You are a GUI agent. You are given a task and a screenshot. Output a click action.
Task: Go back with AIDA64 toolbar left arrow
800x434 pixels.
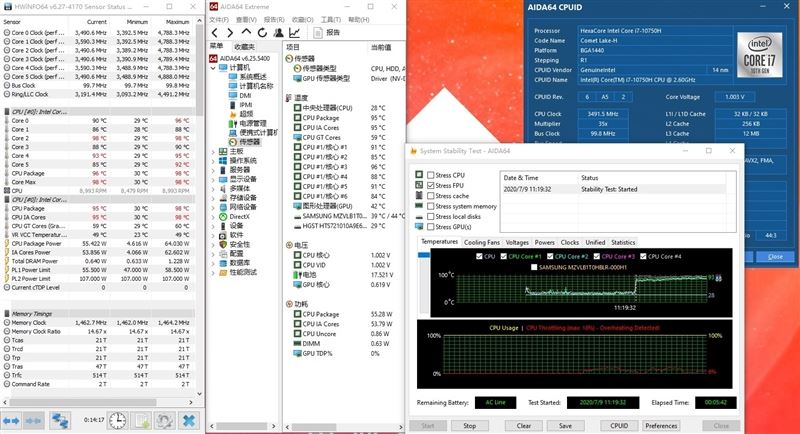(215, 33)
